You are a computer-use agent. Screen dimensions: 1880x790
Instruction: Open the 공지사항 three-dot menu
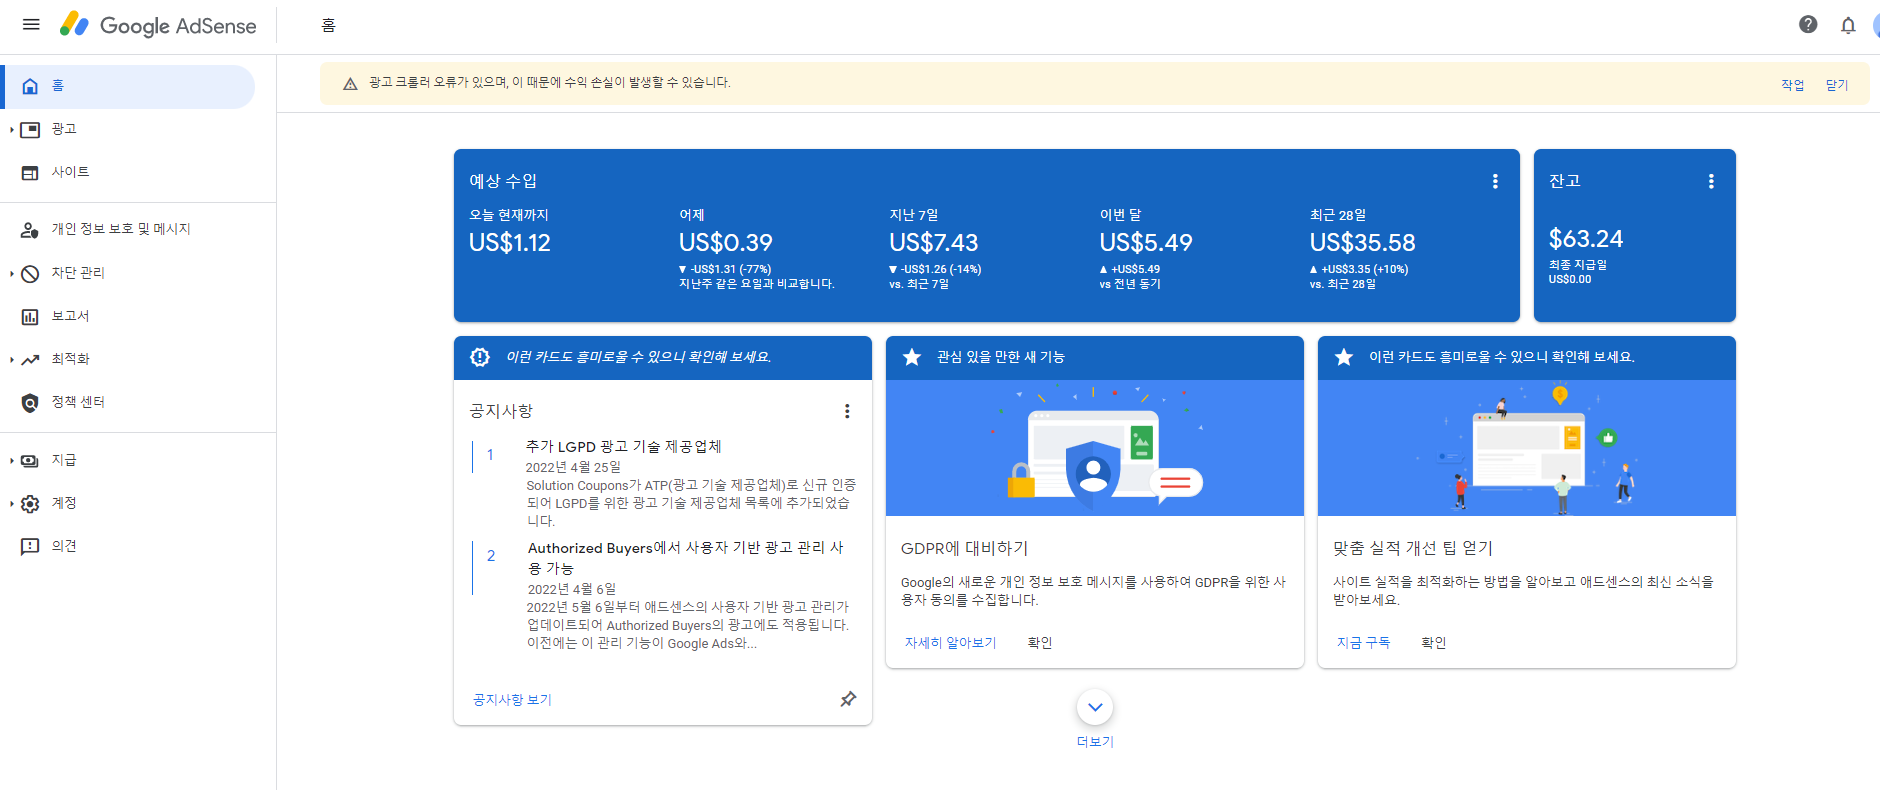coord(847,411)
